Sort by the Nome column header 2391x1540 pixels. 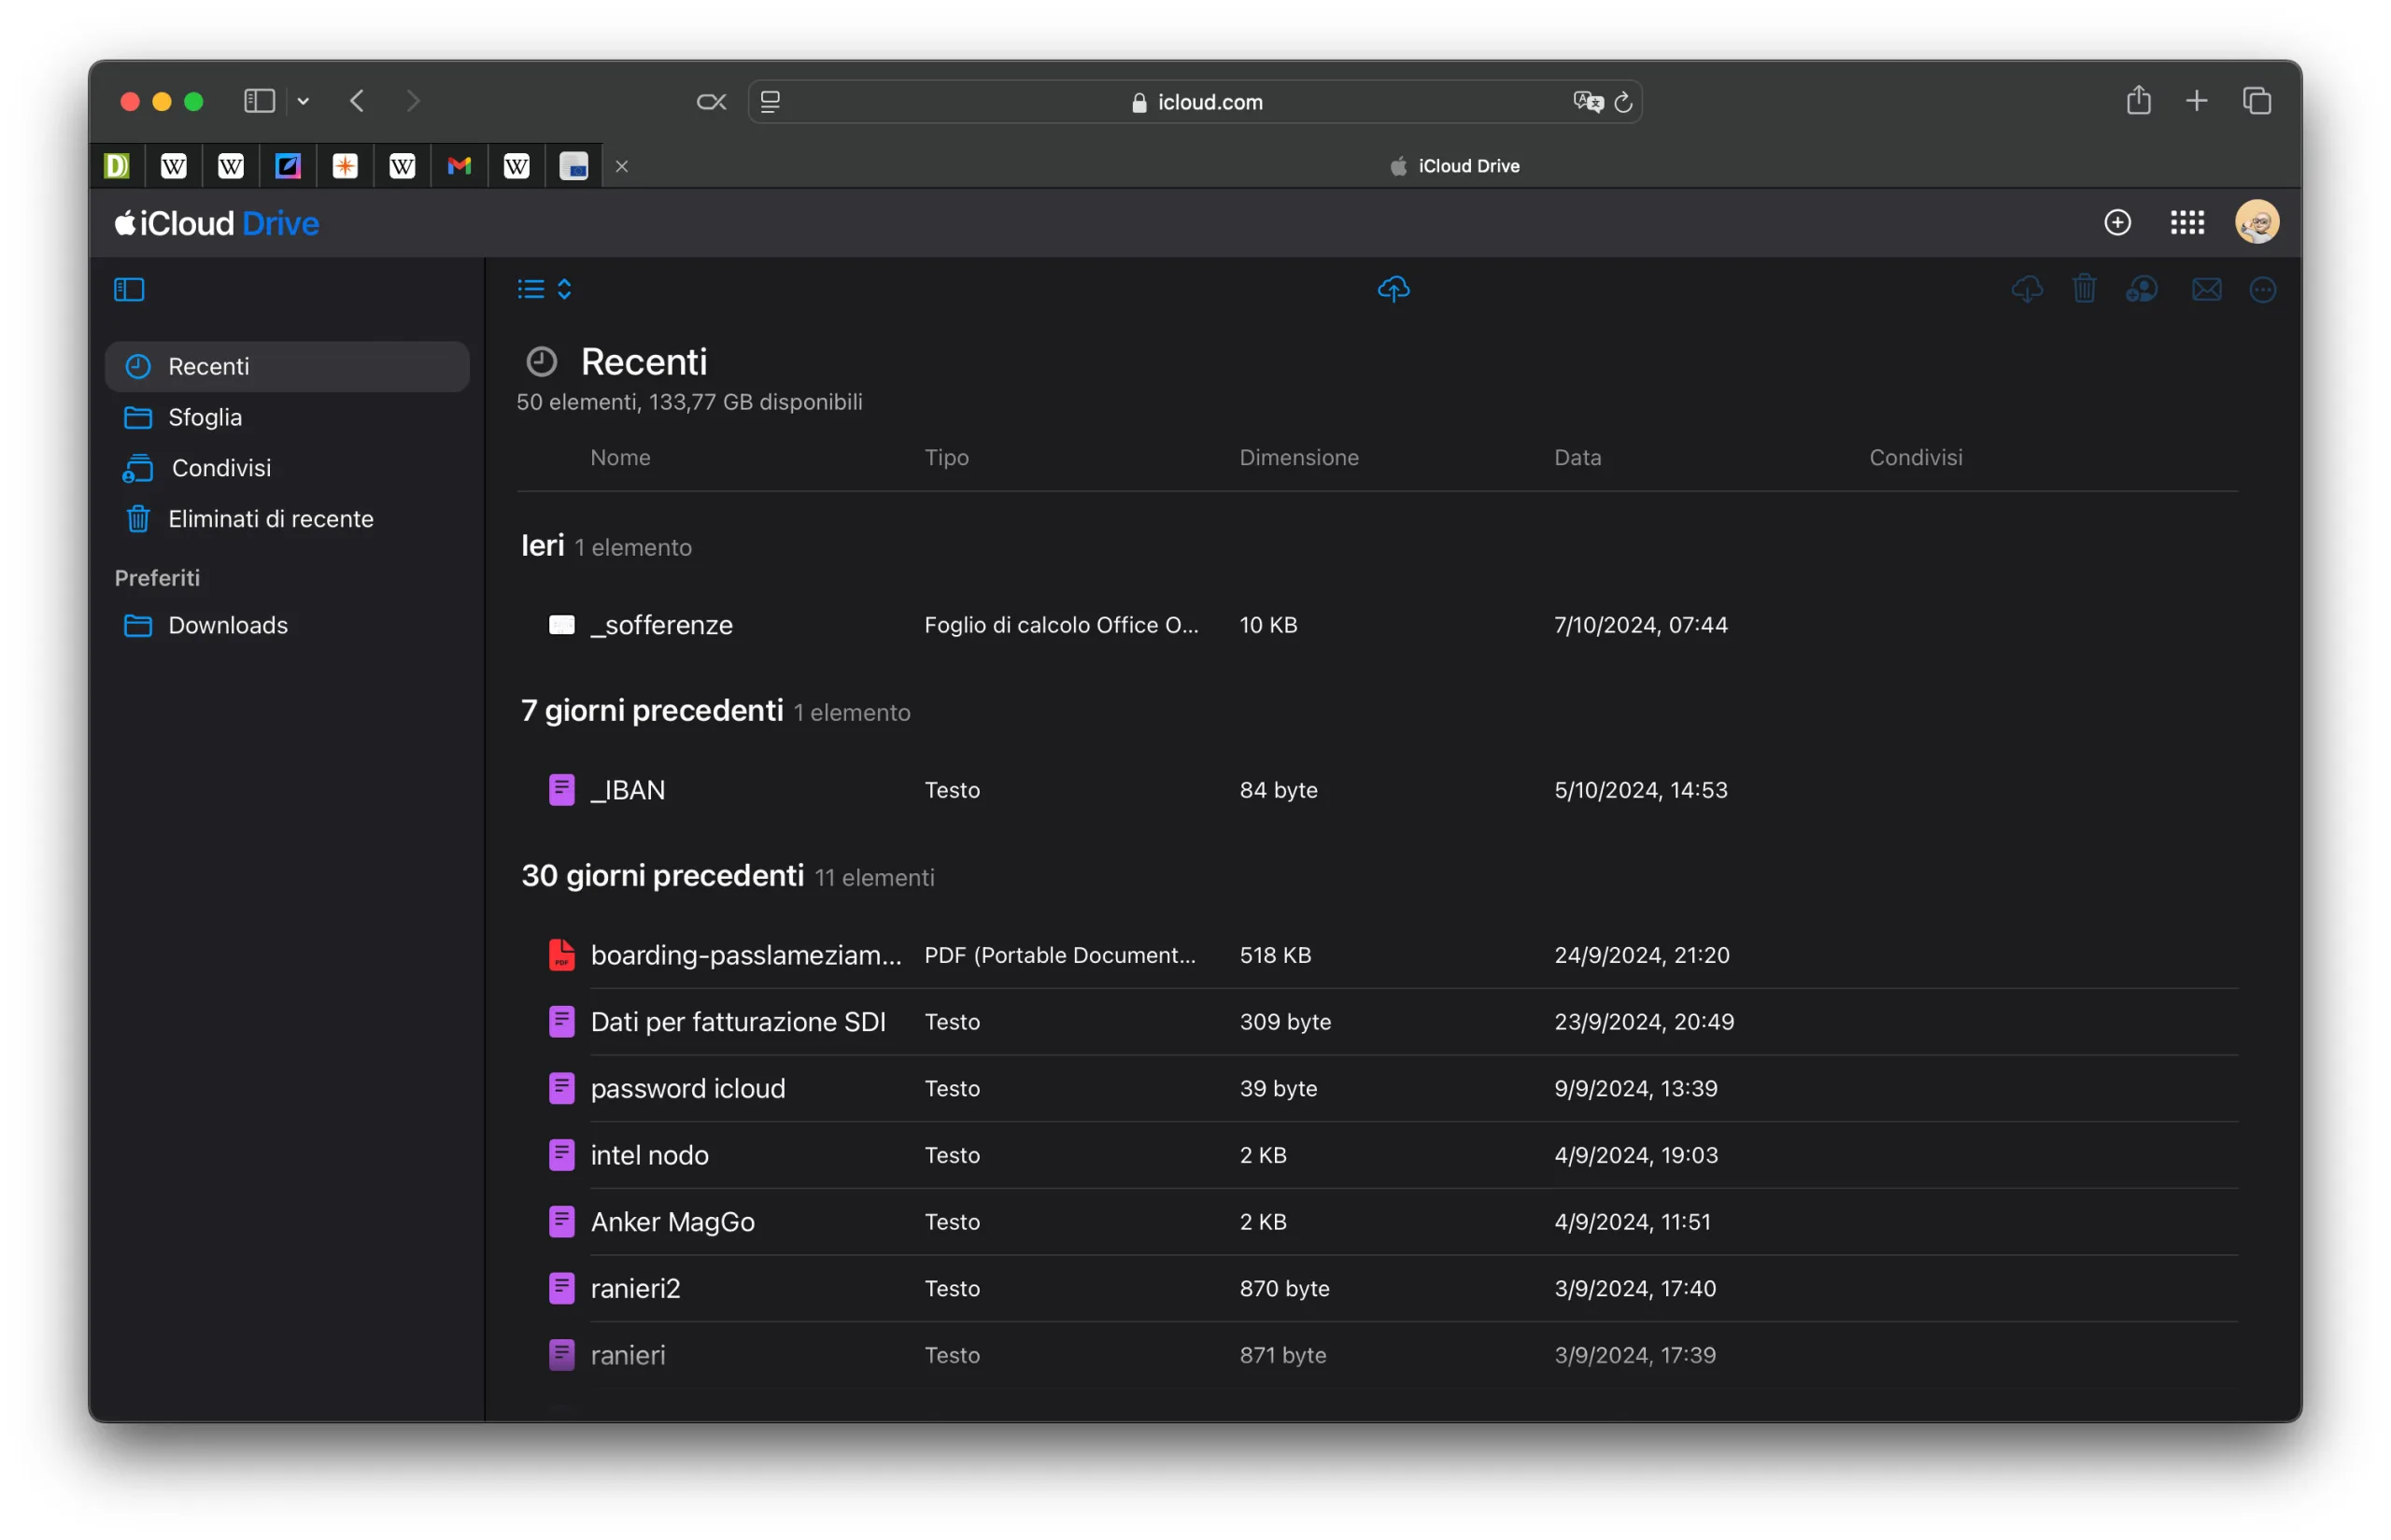(620, 458)
